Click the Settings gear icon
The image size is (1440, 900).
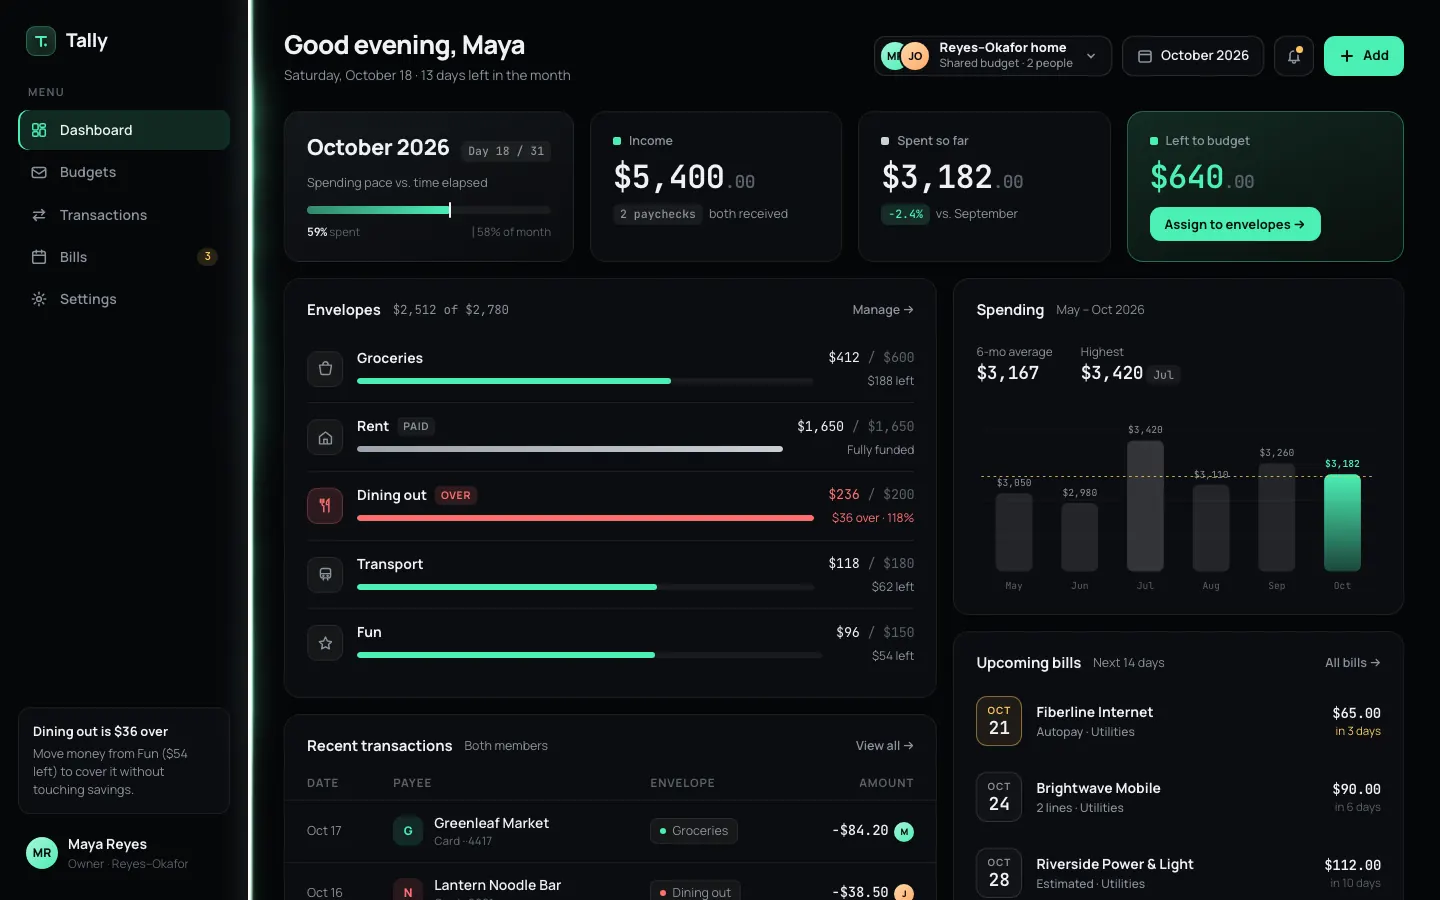pos(39,299)
